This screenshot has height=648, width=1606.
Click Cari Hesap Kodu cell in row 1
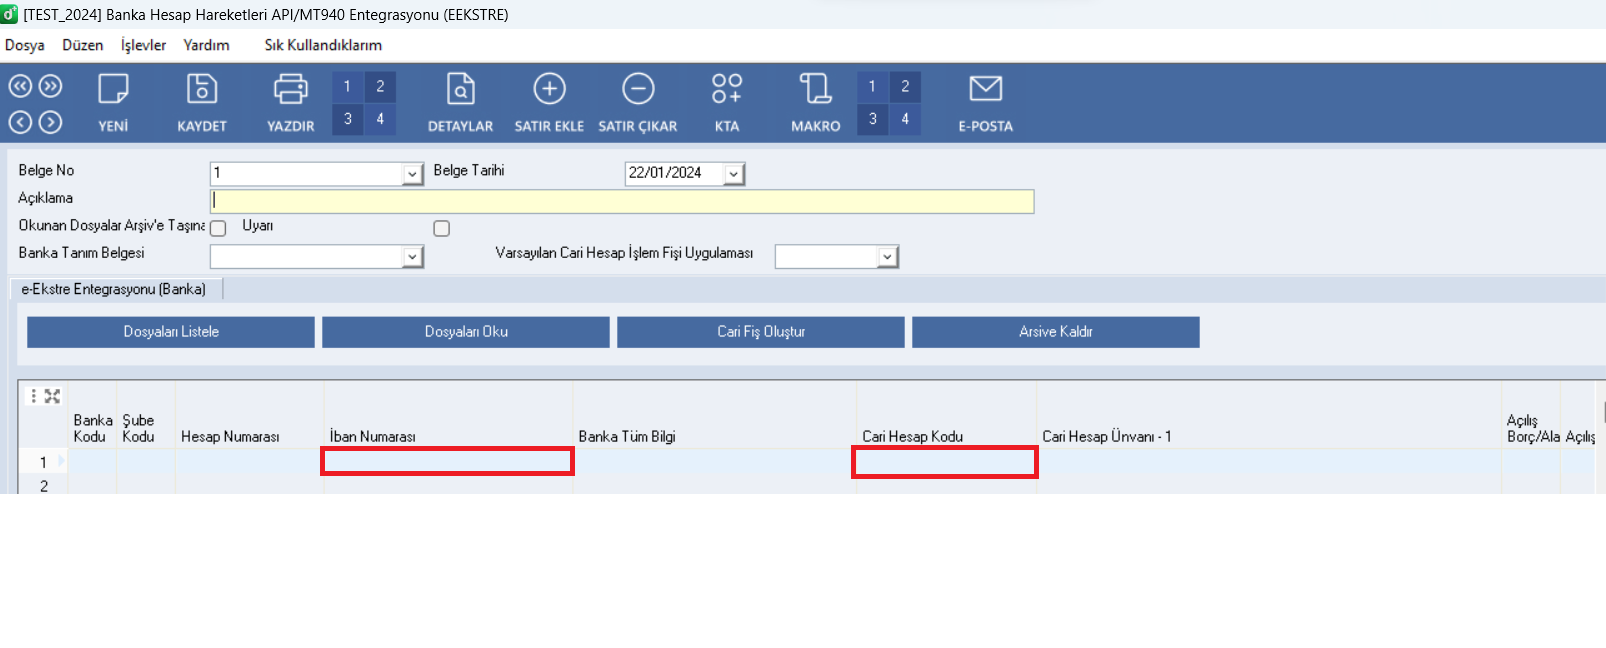pos(945,462)
